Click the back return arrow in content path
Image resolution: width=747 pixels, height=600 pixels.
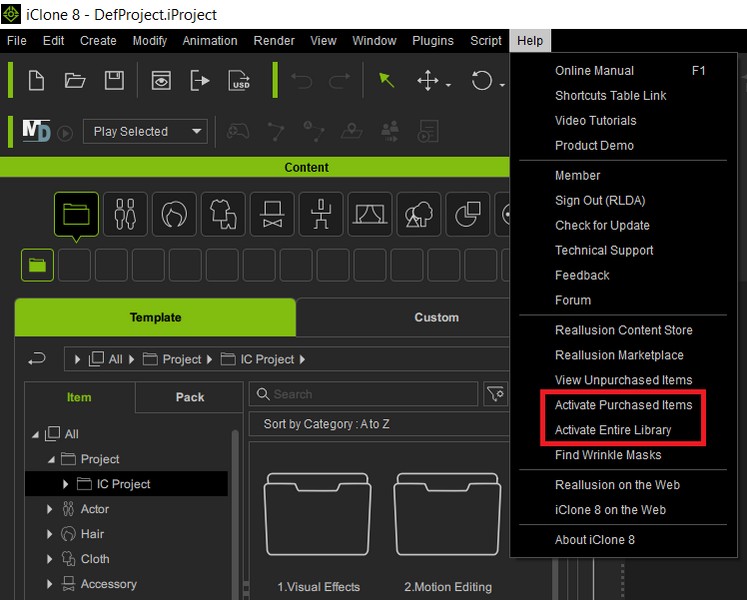[37, 358]
